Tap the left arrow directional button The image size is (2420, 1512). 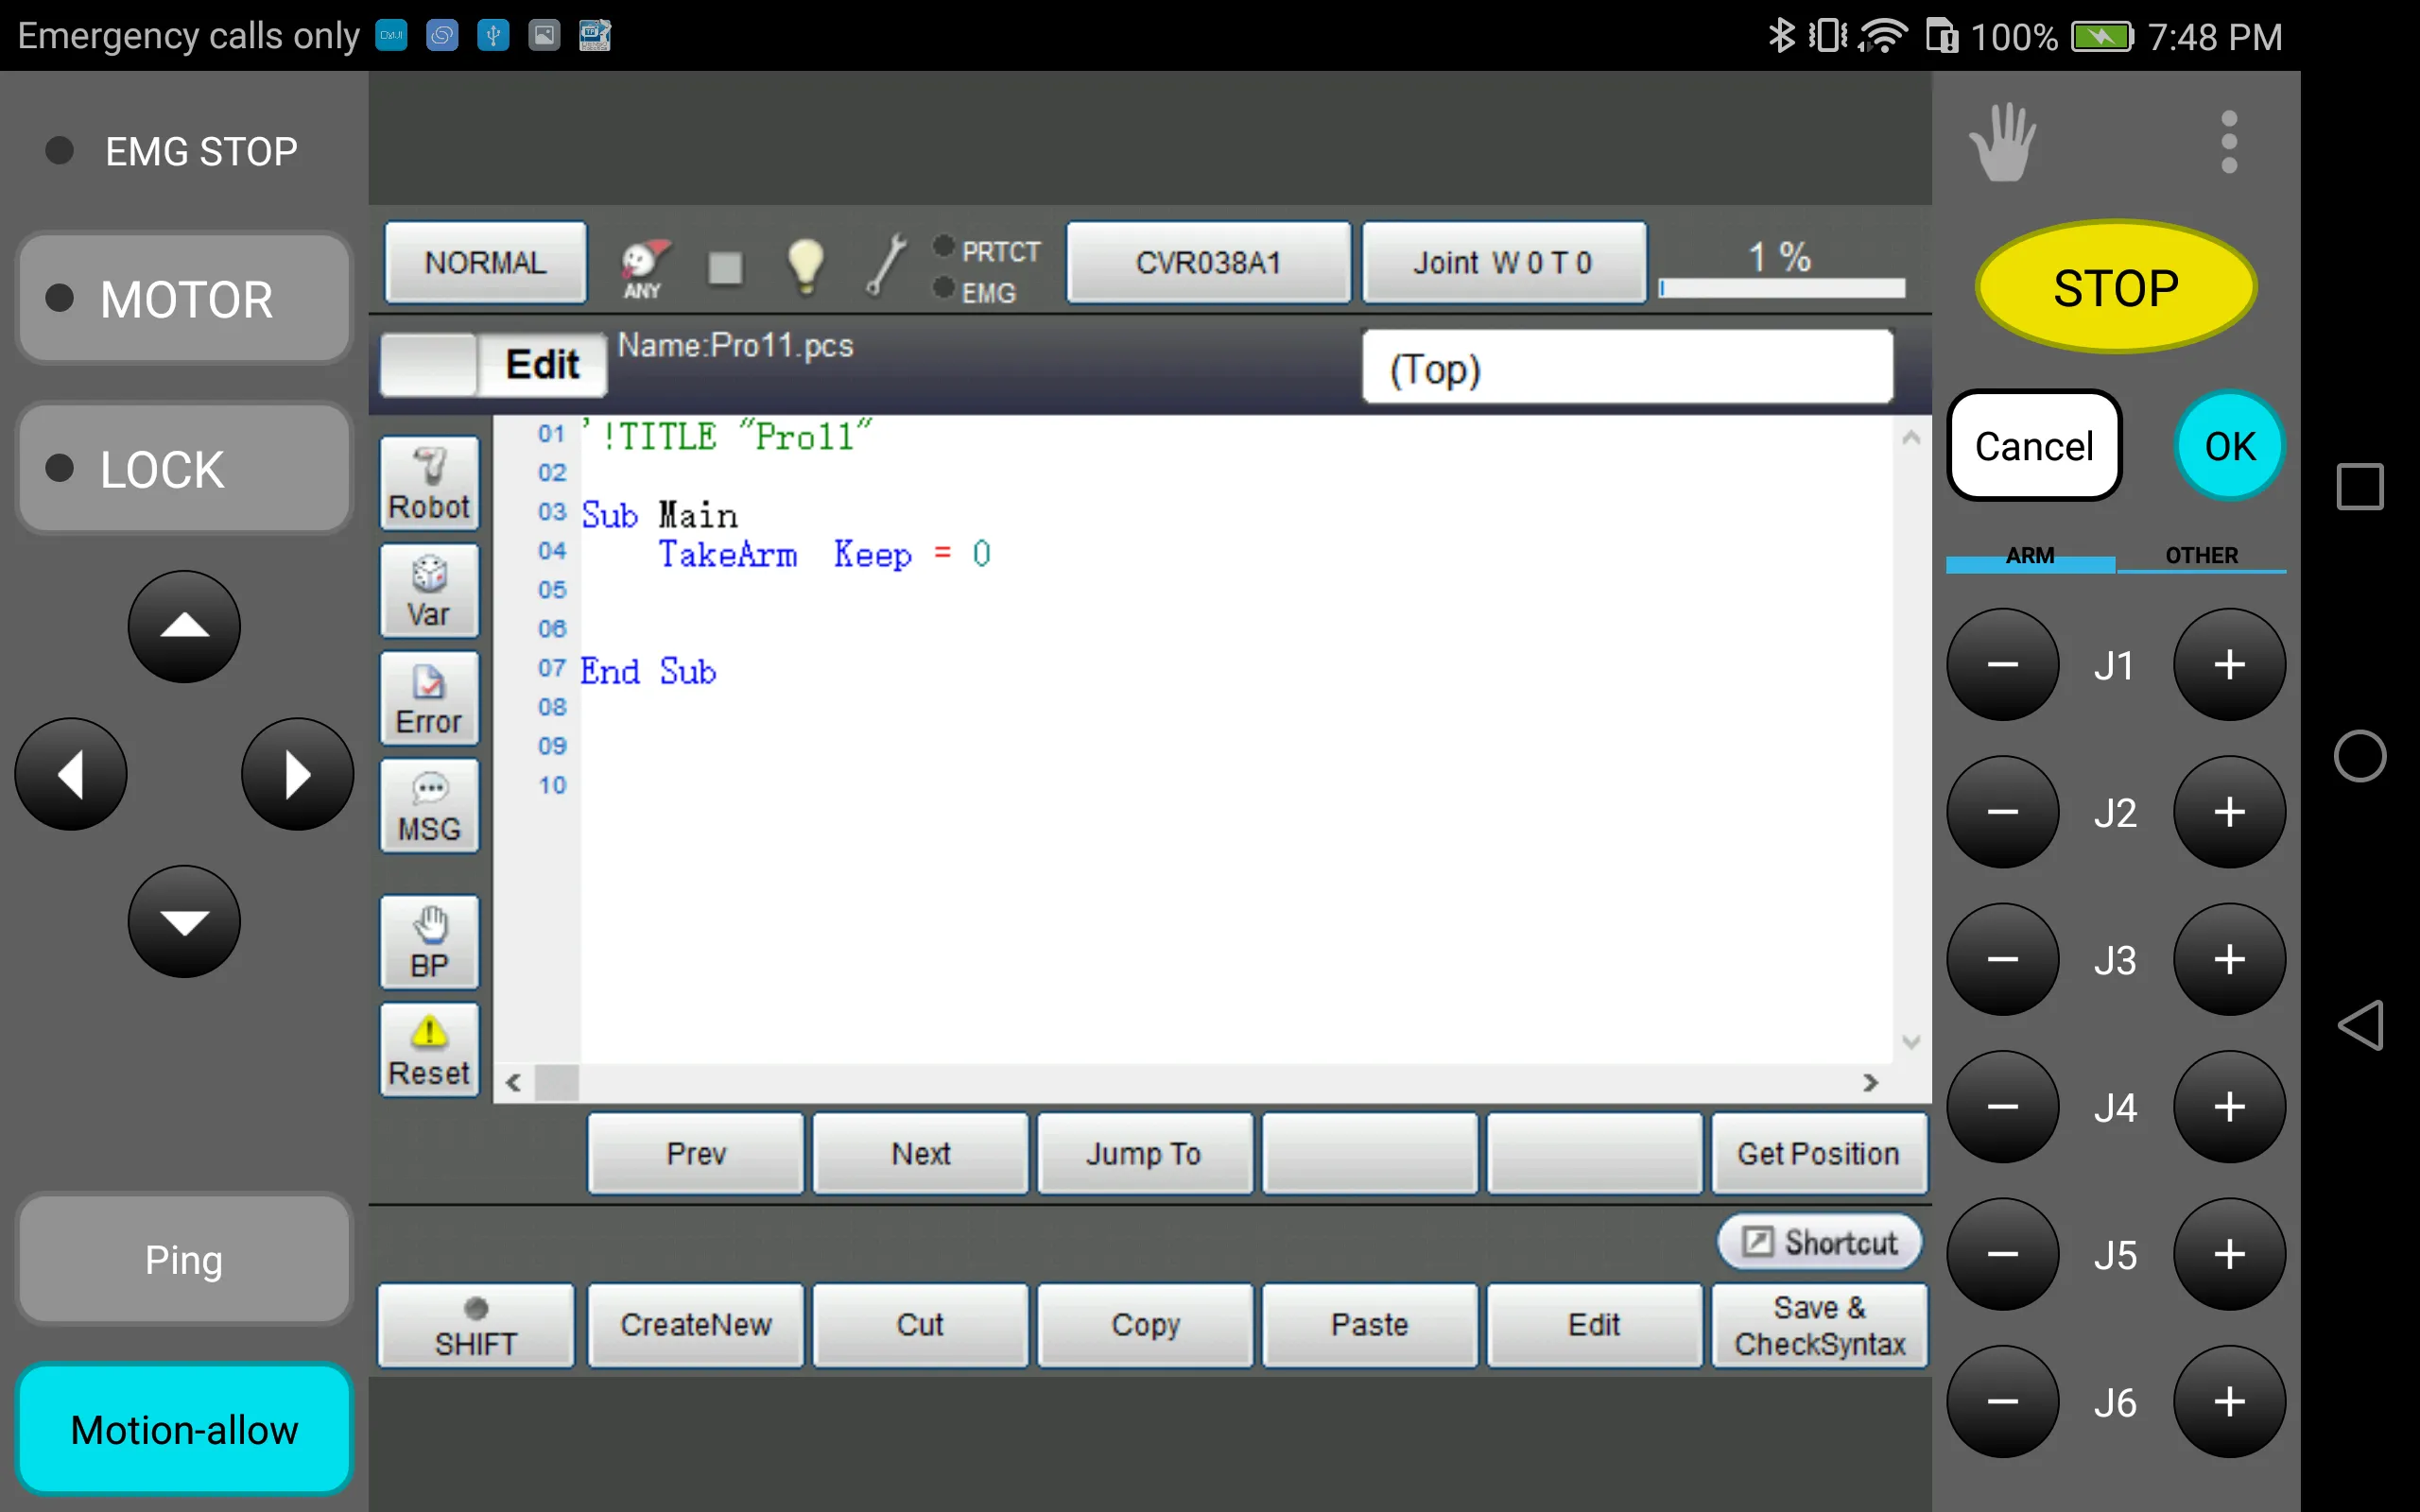click(71, 774)
